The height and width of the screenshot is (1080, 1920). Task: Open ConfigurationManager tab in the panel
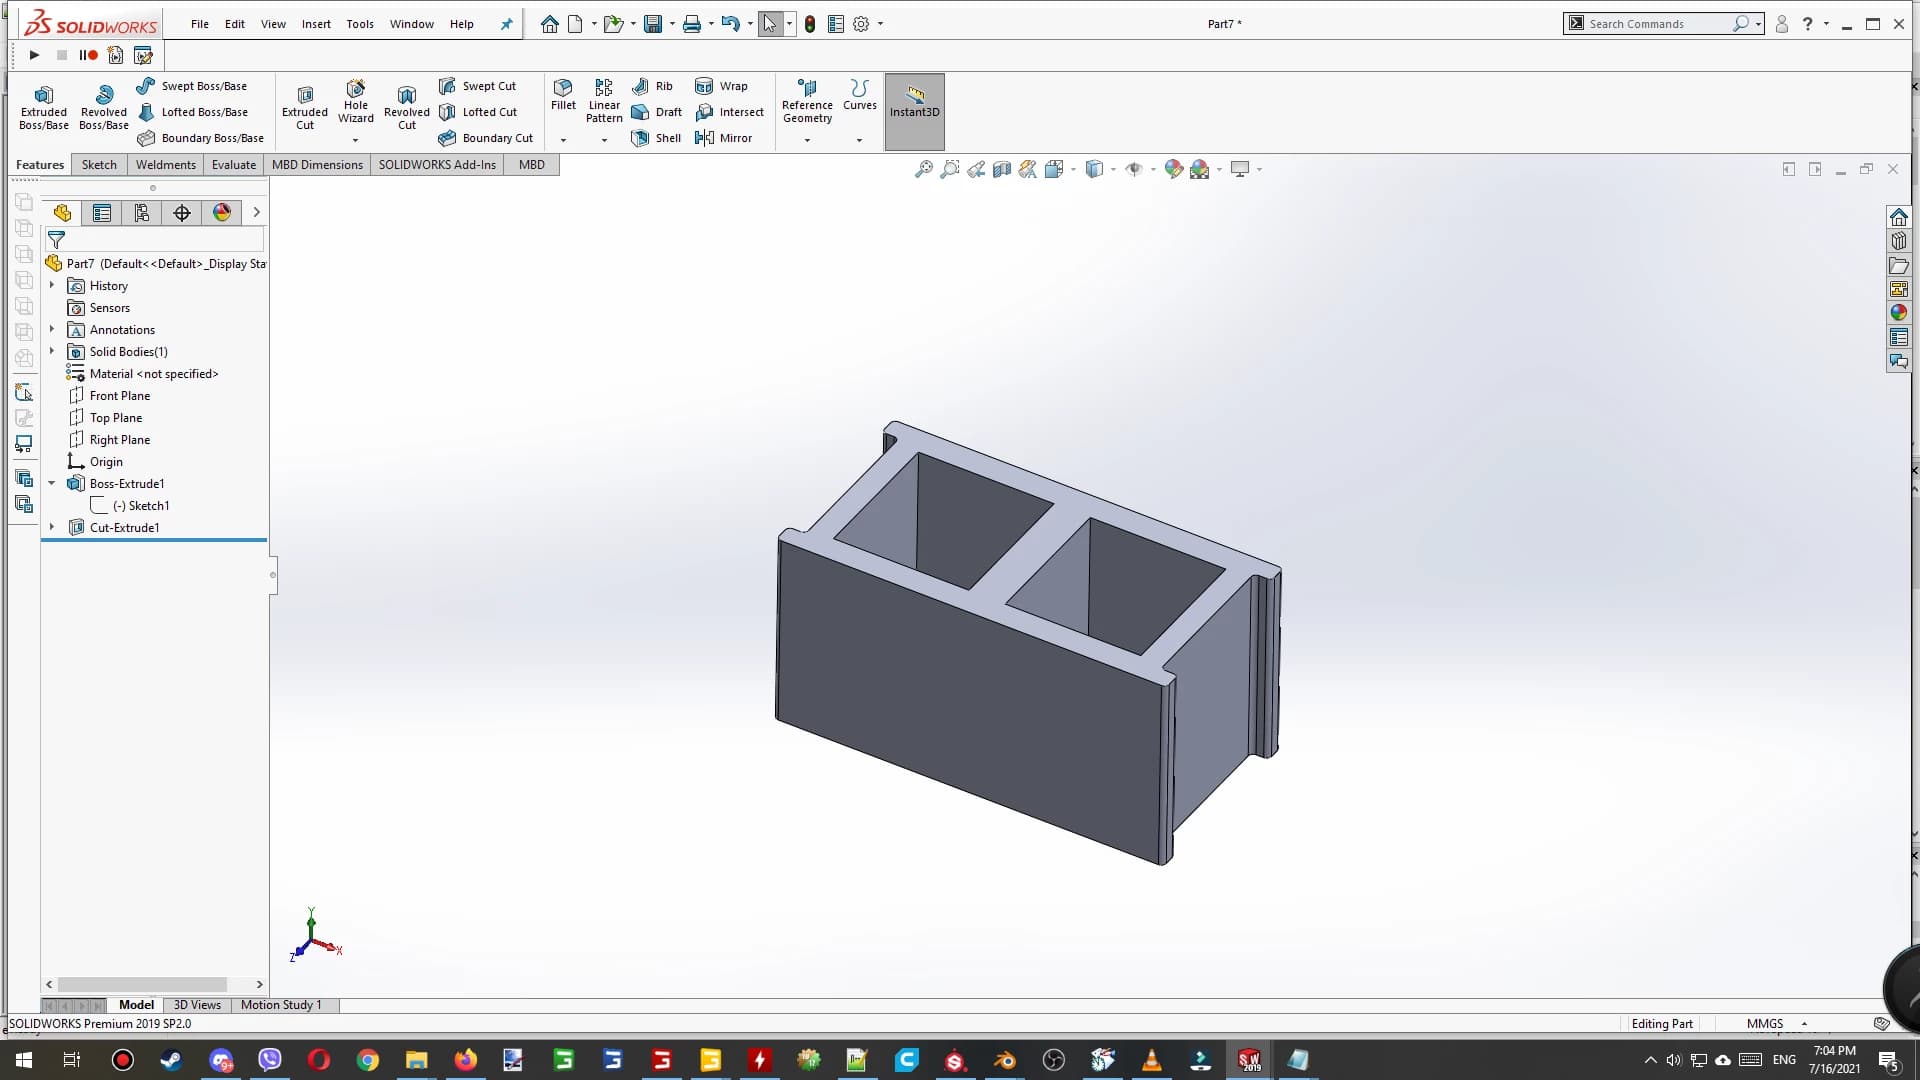tap(142, 212)
